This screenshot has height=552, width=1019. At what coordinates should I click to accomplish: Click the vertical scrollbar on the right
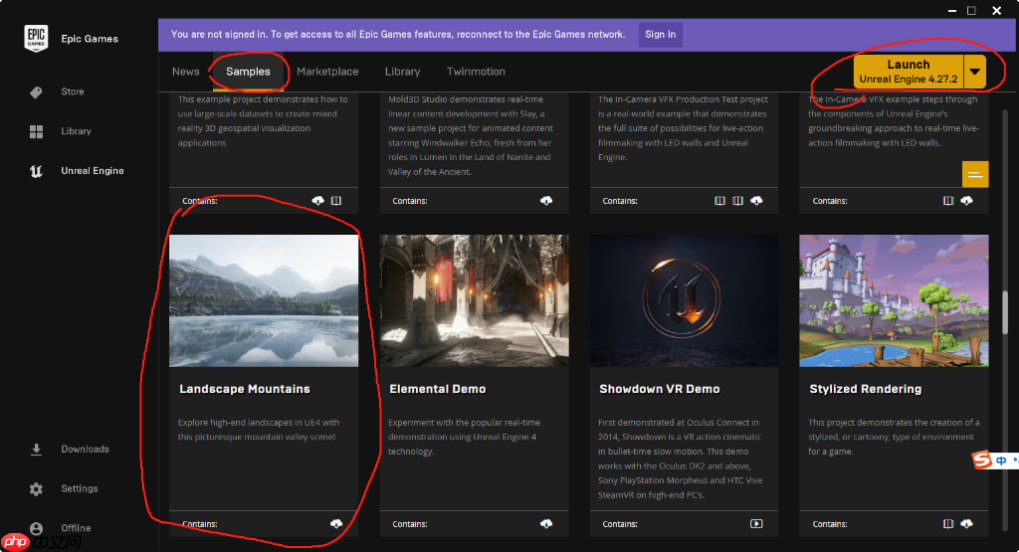click(1005, 326)
